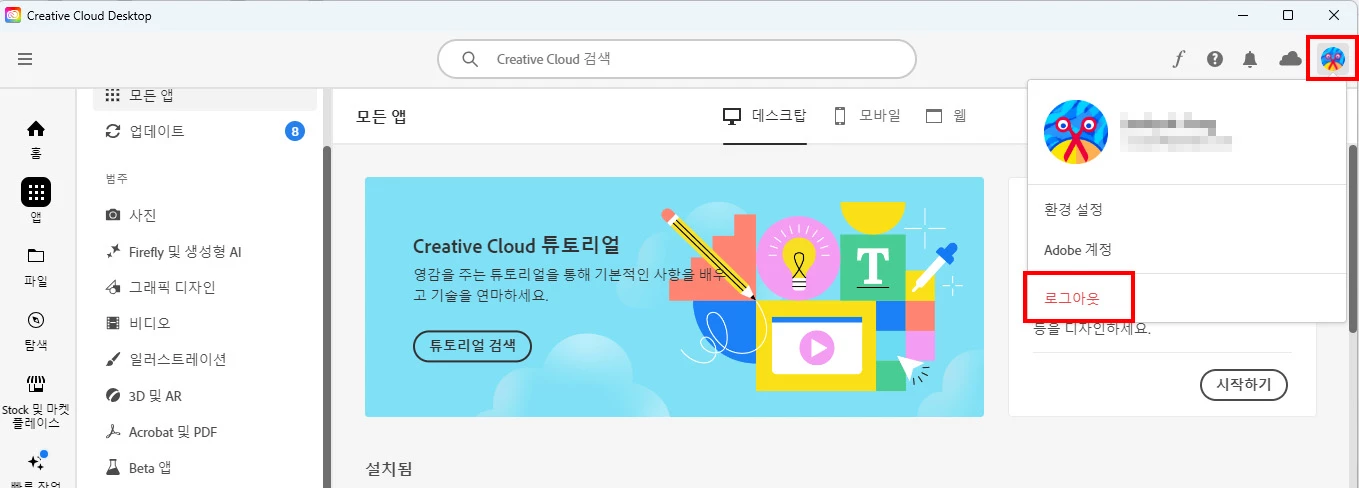This screenshot has width=1359, height=488.
Task: Open the notifications bell
Action: point(1250,59)
